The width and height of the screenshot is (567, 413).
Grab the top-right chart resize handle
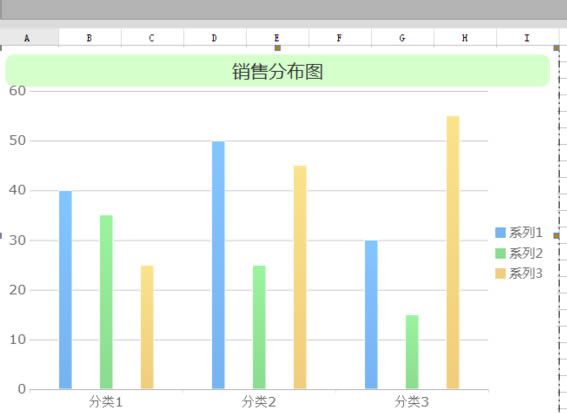point(557,48)
